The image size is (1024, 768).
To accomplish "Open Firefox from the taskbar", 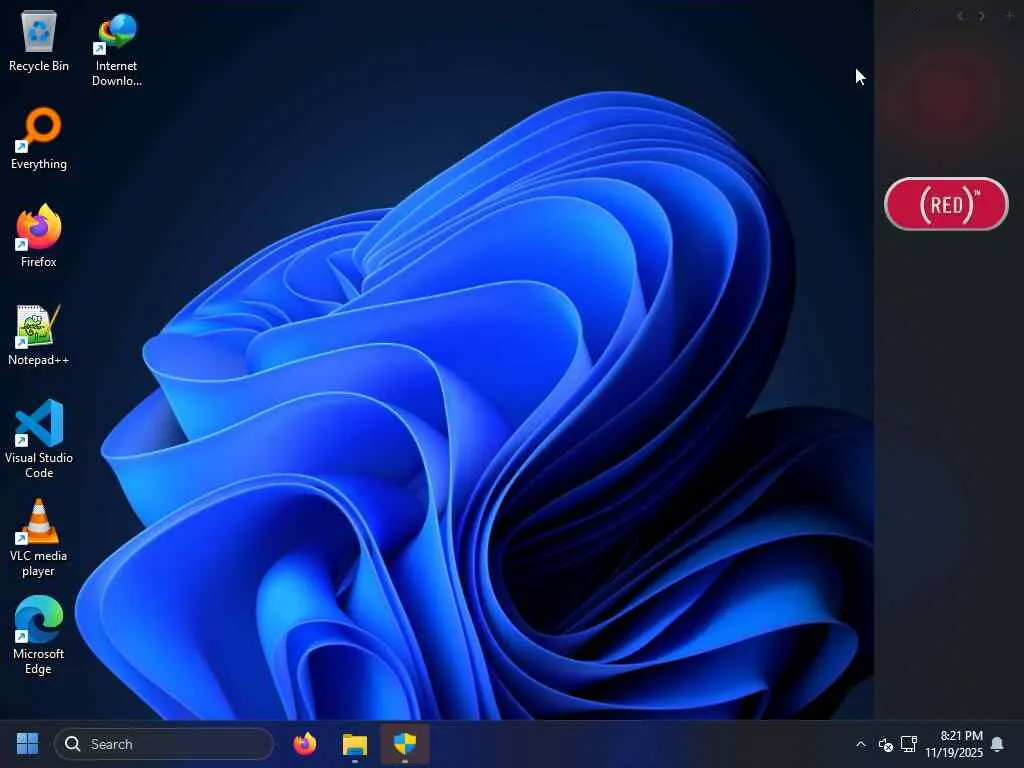I will click(305, 744).
